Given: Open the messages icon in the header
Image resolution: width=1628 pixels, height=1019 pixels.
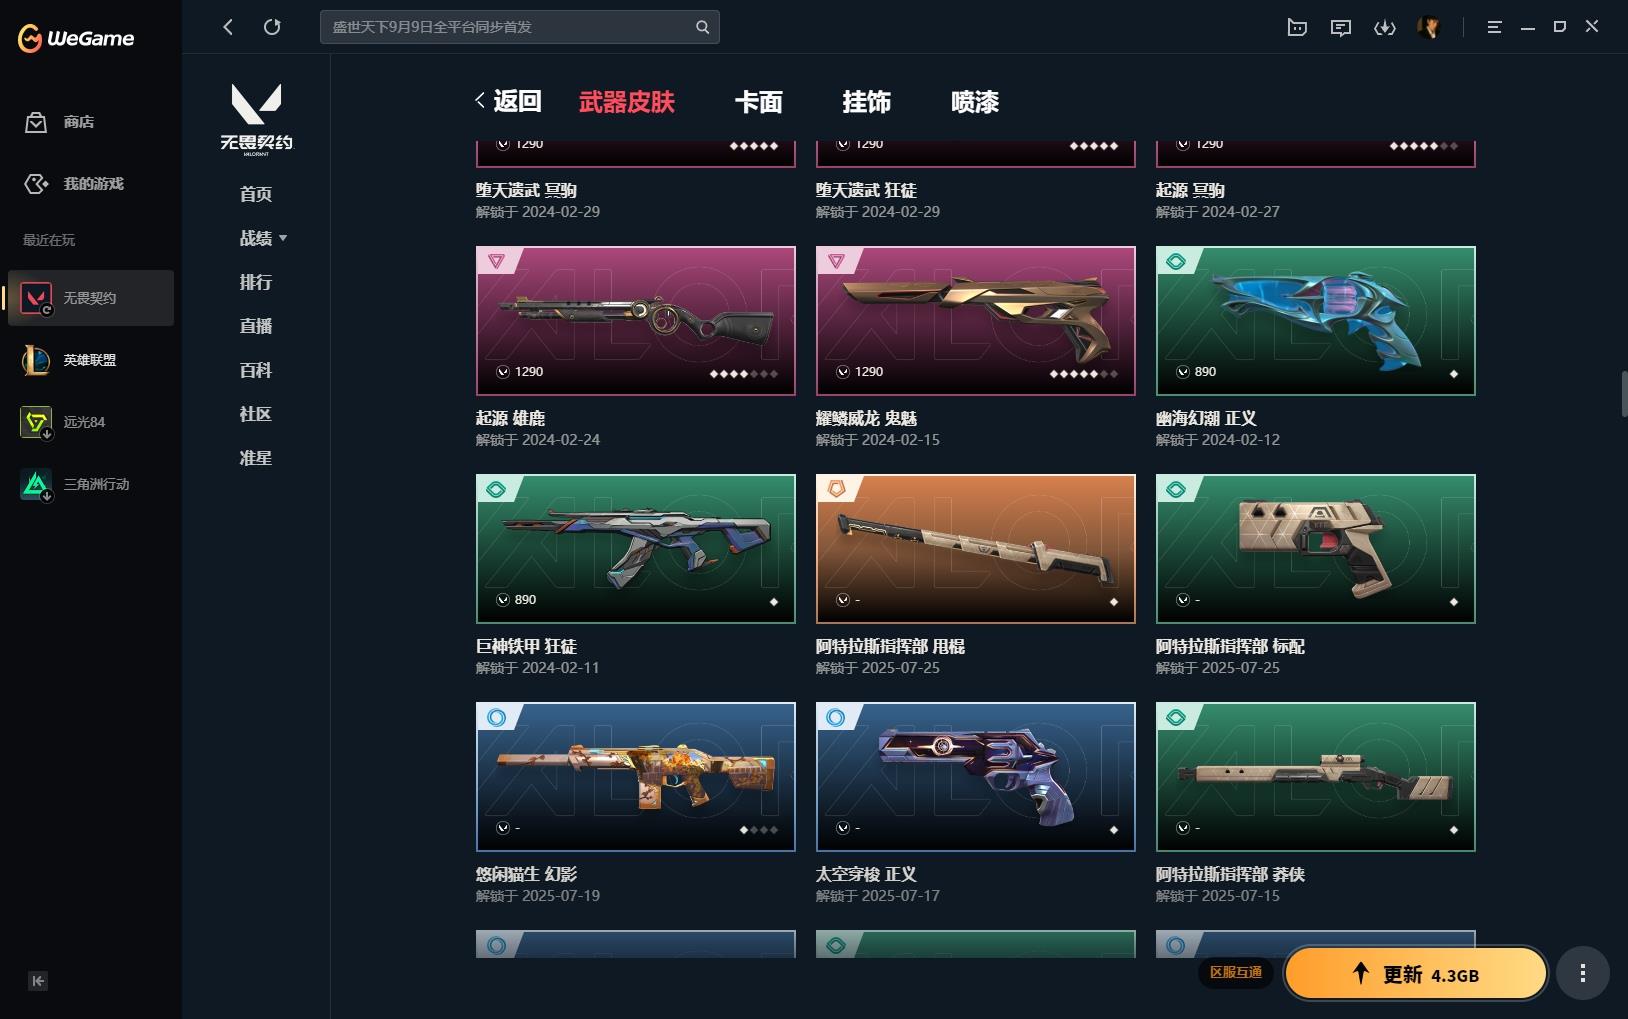Looking at the screenshot, I should (1341, 28).
